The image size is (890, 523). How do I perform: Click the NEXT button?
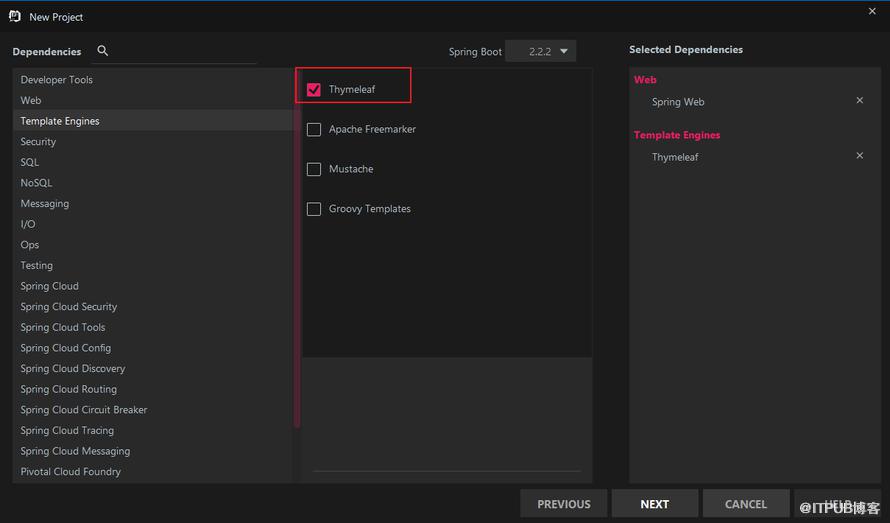[x=654, y=504]
